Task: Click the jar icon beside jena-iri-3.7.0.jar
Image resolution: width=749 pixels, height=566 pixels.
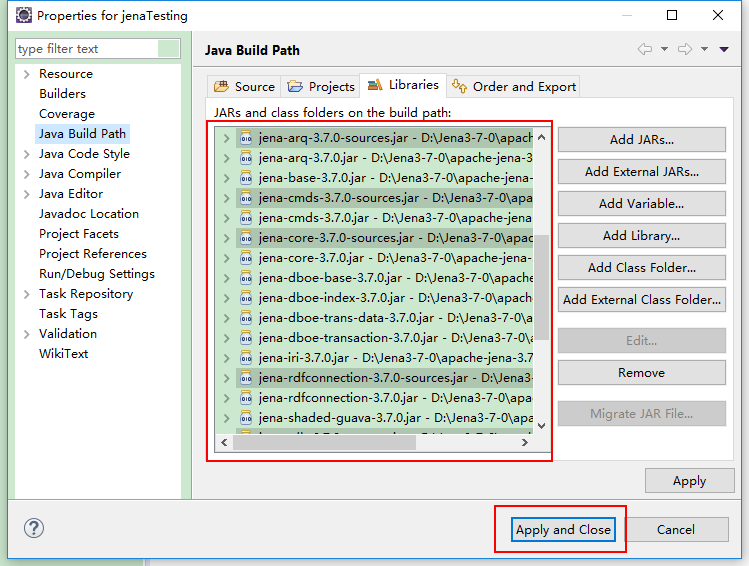Action: [x=246, y=358]
